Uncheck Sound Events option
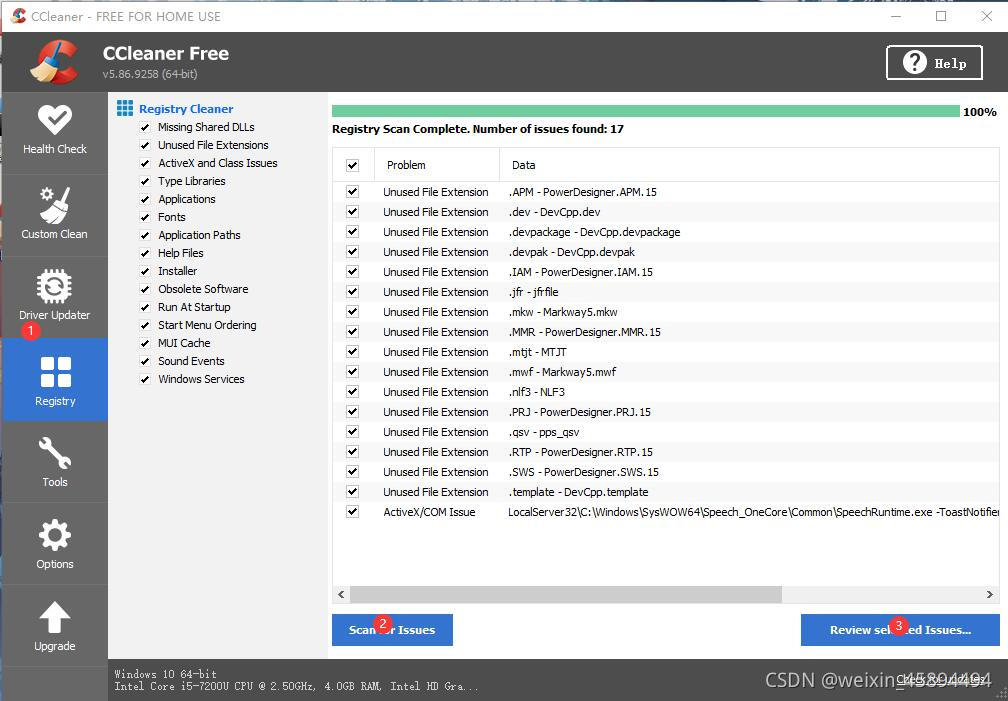1008x701 pixels. pyautogui.click(x=145, y=361)
